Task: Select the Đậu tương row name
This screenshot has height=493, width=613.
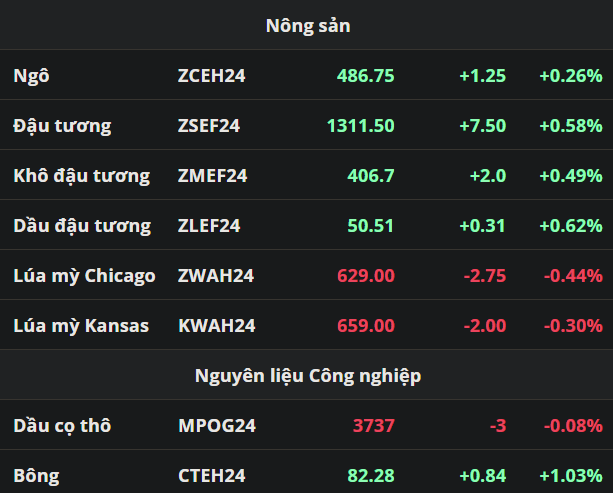Action: [x=62, y=126]
